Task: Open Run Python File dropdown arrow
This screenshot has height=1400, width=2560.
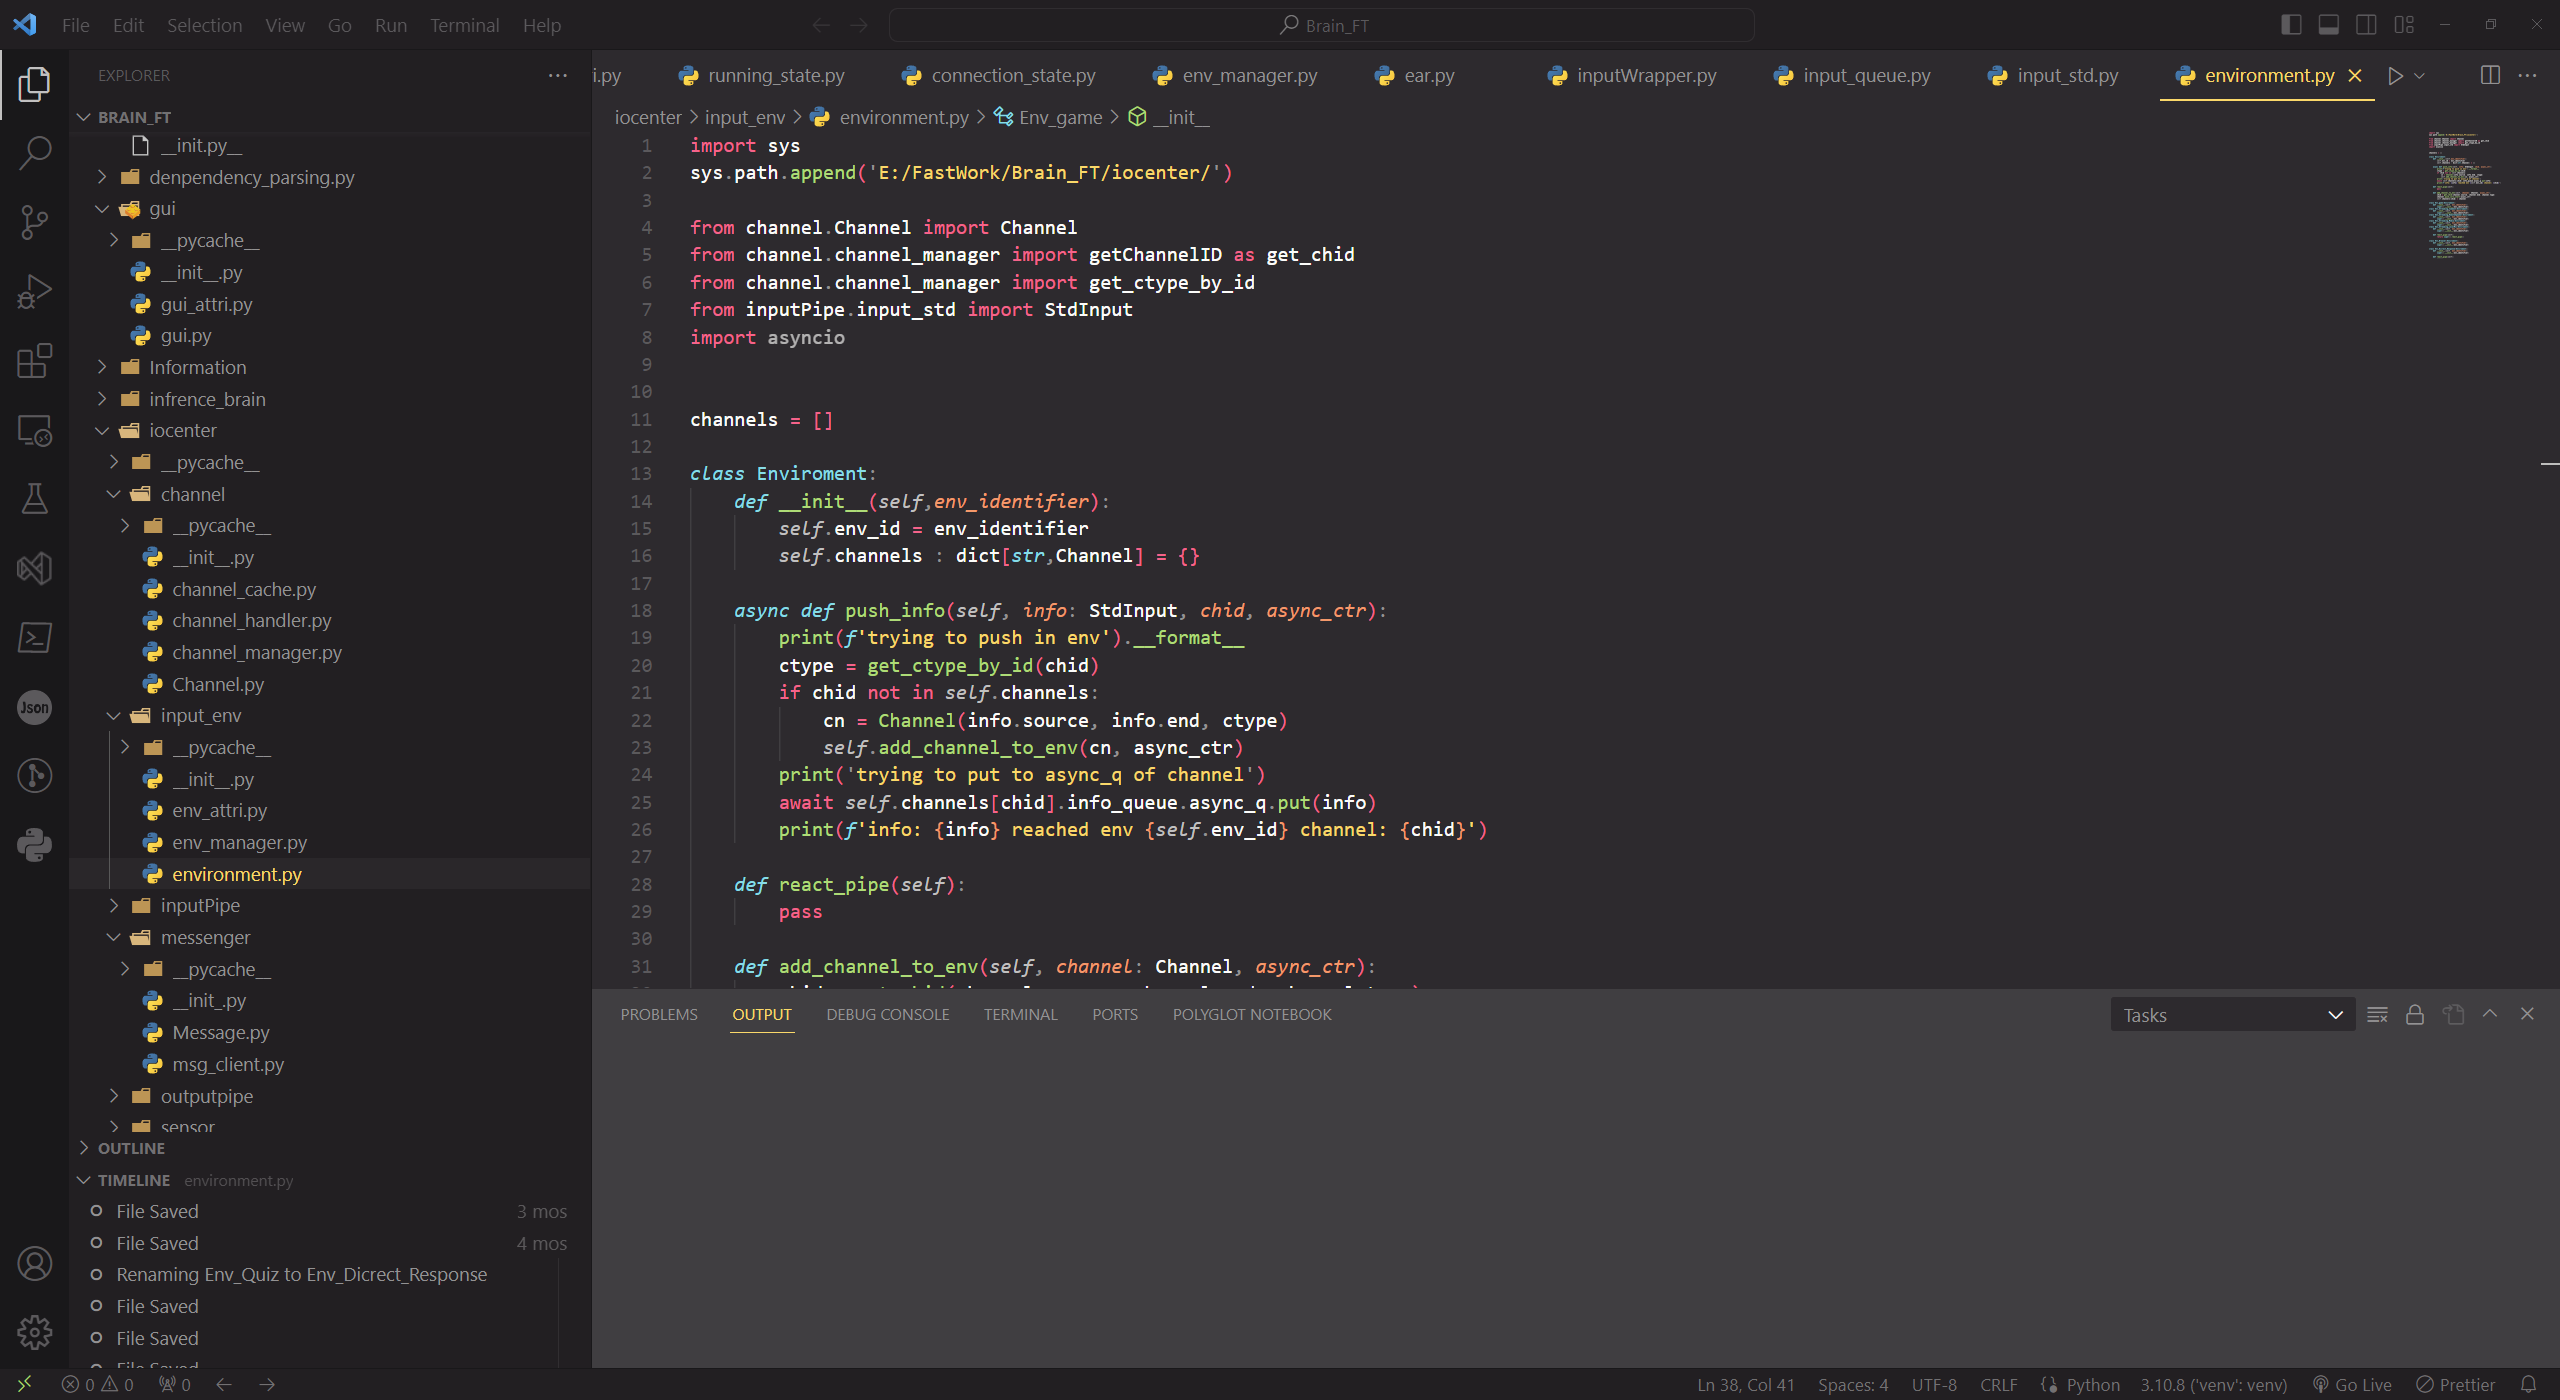Action: coord(2420,76)
